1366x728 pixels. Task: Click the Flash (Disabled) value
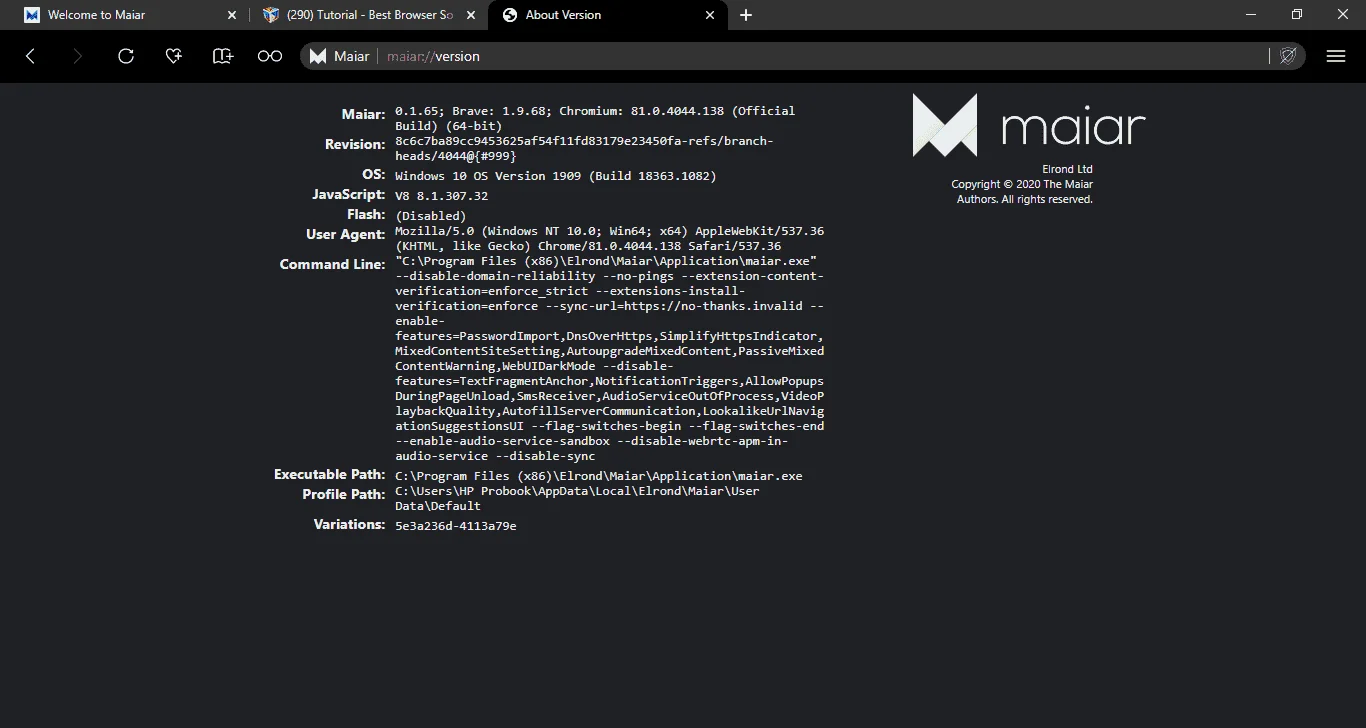(430, 216)
